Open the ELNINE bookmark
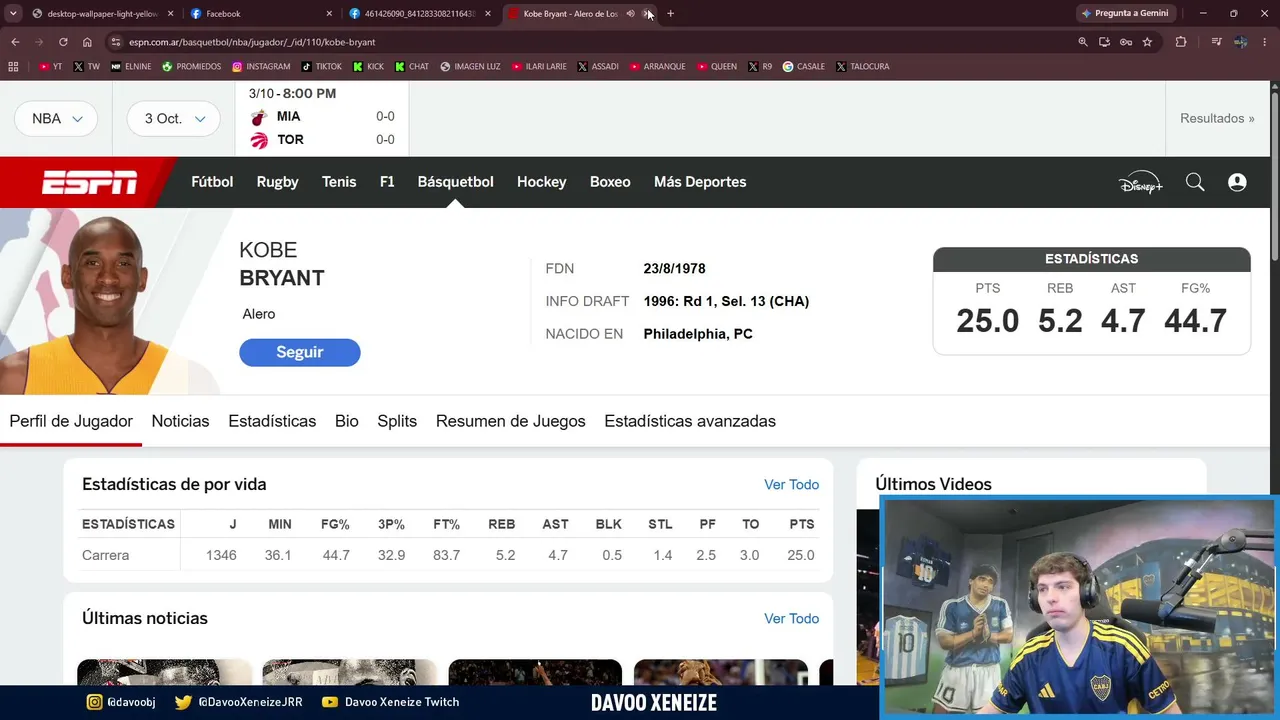The image size is (1280, 720). click(x=131, y=67)
